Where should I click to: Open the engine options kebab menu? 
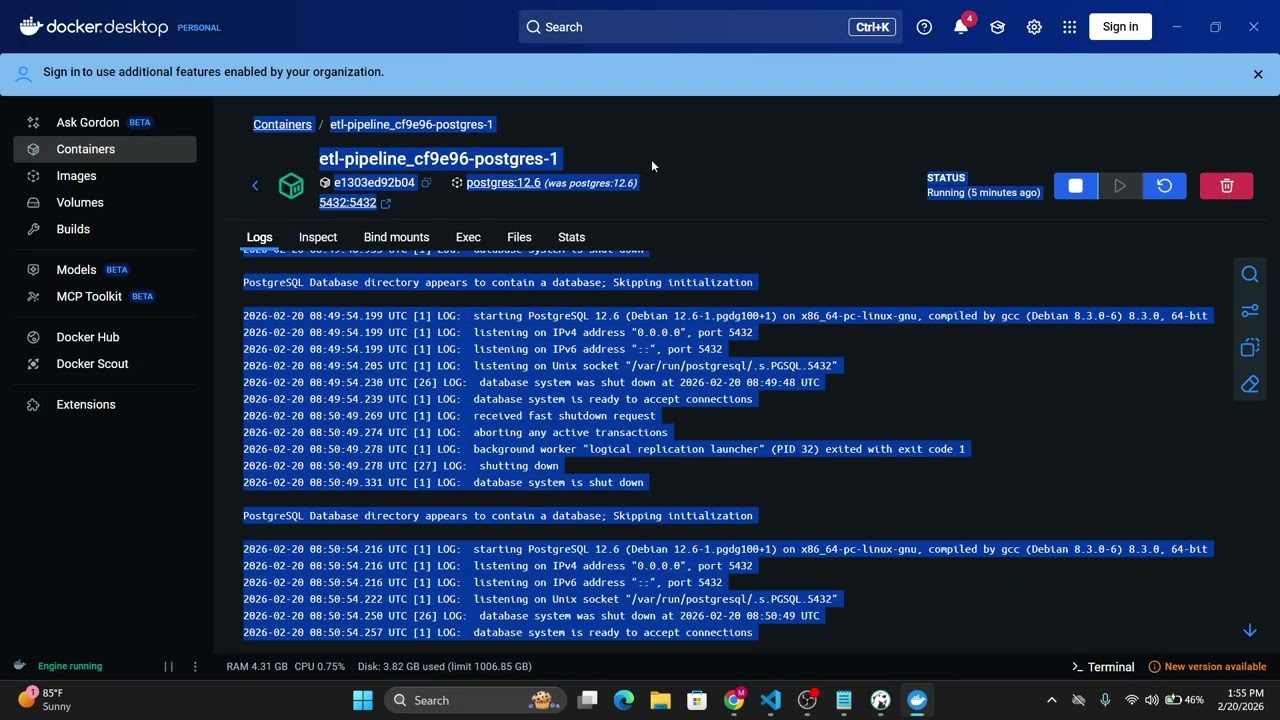195,666
